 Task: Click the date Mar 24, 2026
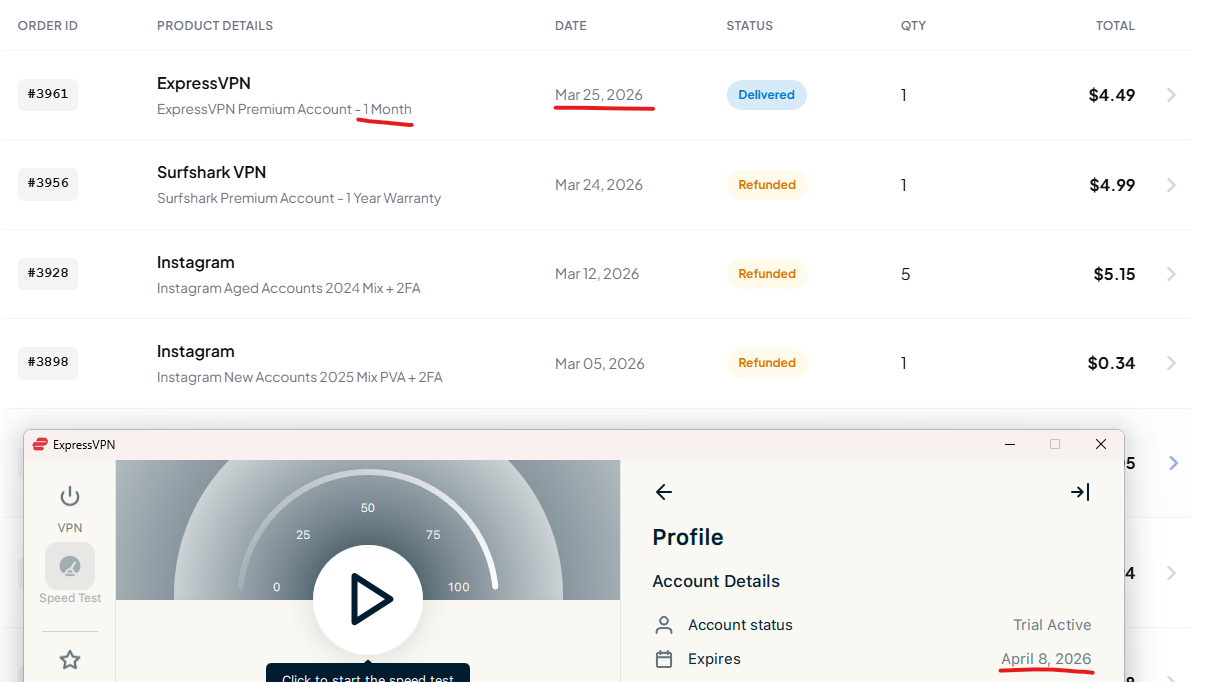(599, 185)
